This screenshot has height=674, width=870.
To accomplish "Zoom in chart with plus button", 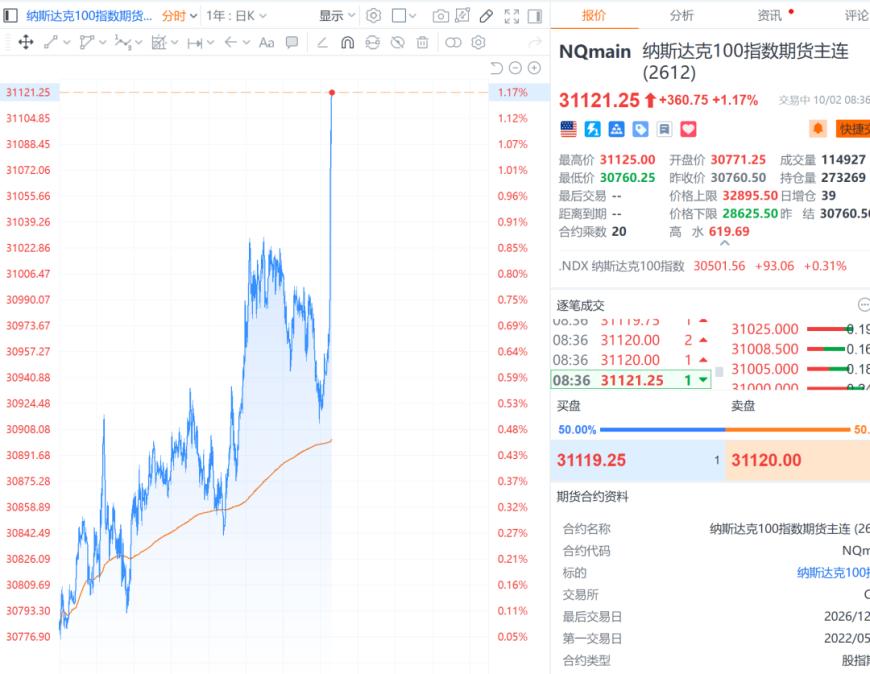I will tap(534, 68).
